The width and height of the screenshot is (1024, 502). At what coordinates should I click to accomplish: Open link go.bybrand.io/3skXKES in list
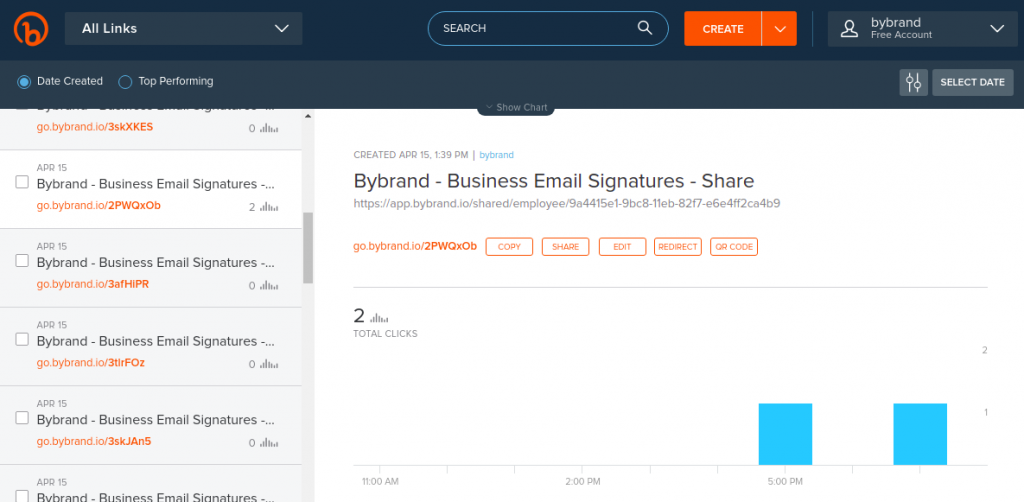tap(95, 127)
